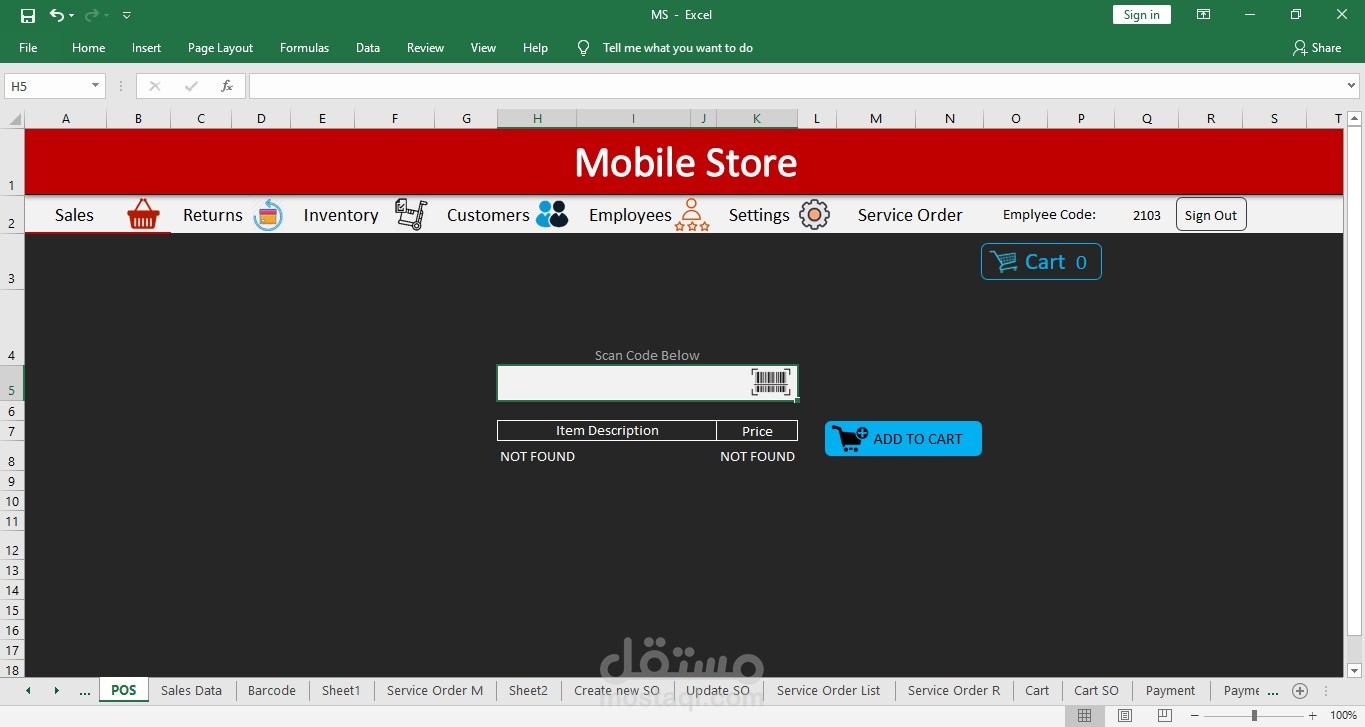Click the Inventory cart icon
The image size is (1365, 727).
(411, 213)
